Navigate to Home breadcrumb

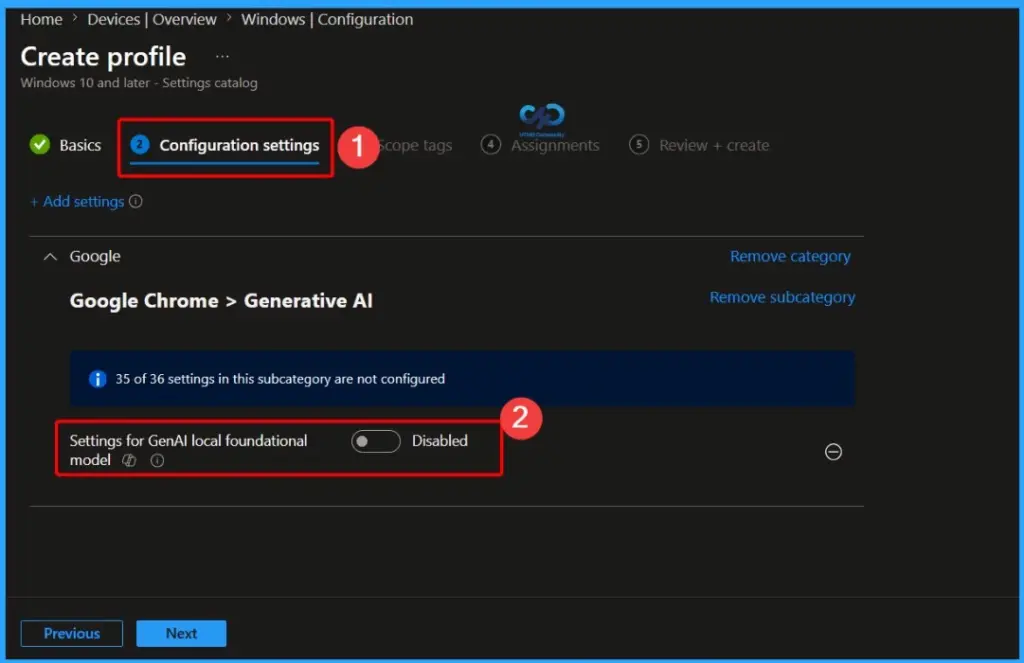(x=41, y=20)
